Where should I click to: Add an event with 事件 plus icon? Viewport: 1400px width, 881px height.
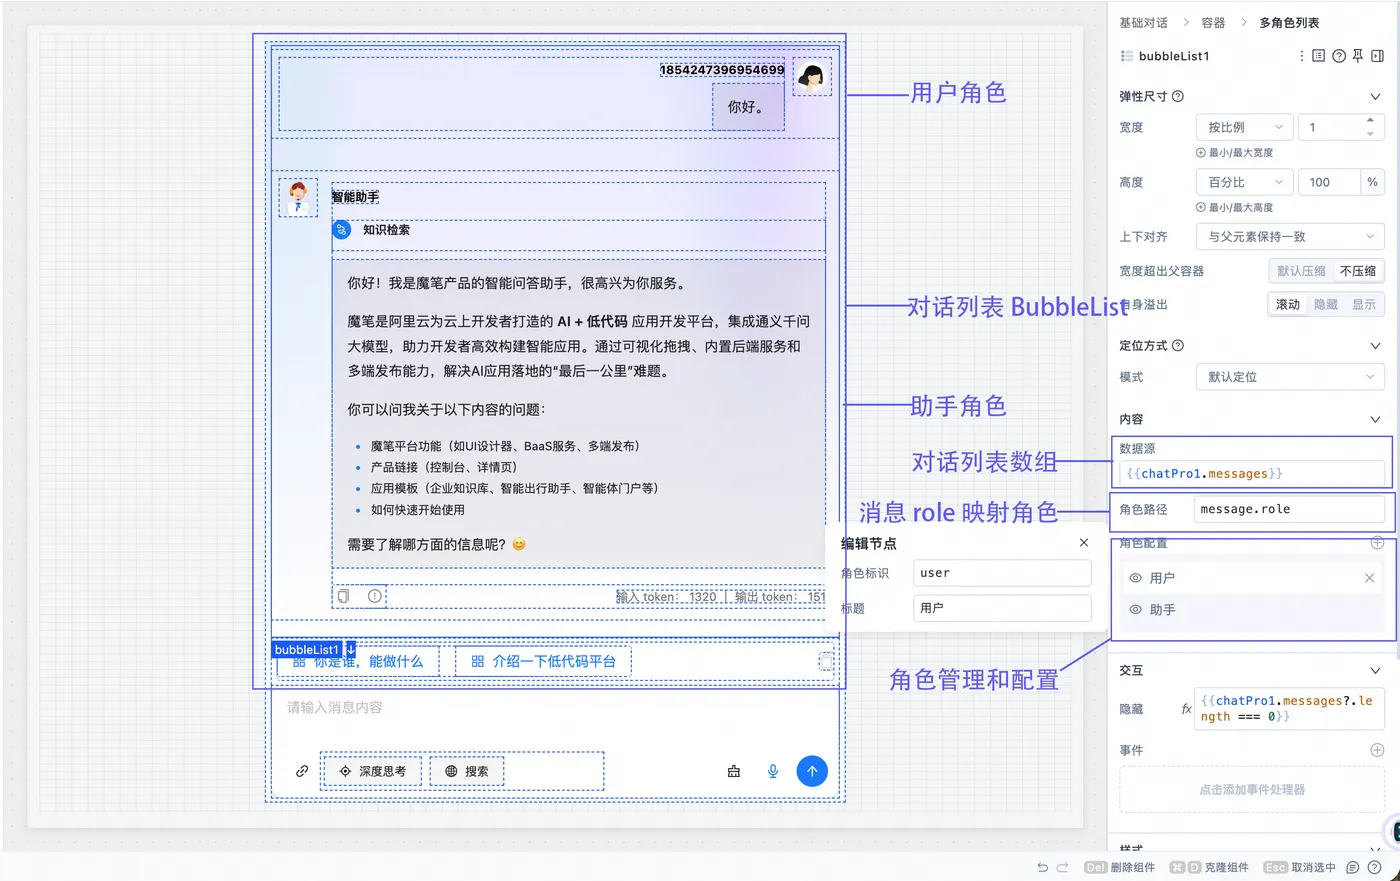click(1377, 750)
